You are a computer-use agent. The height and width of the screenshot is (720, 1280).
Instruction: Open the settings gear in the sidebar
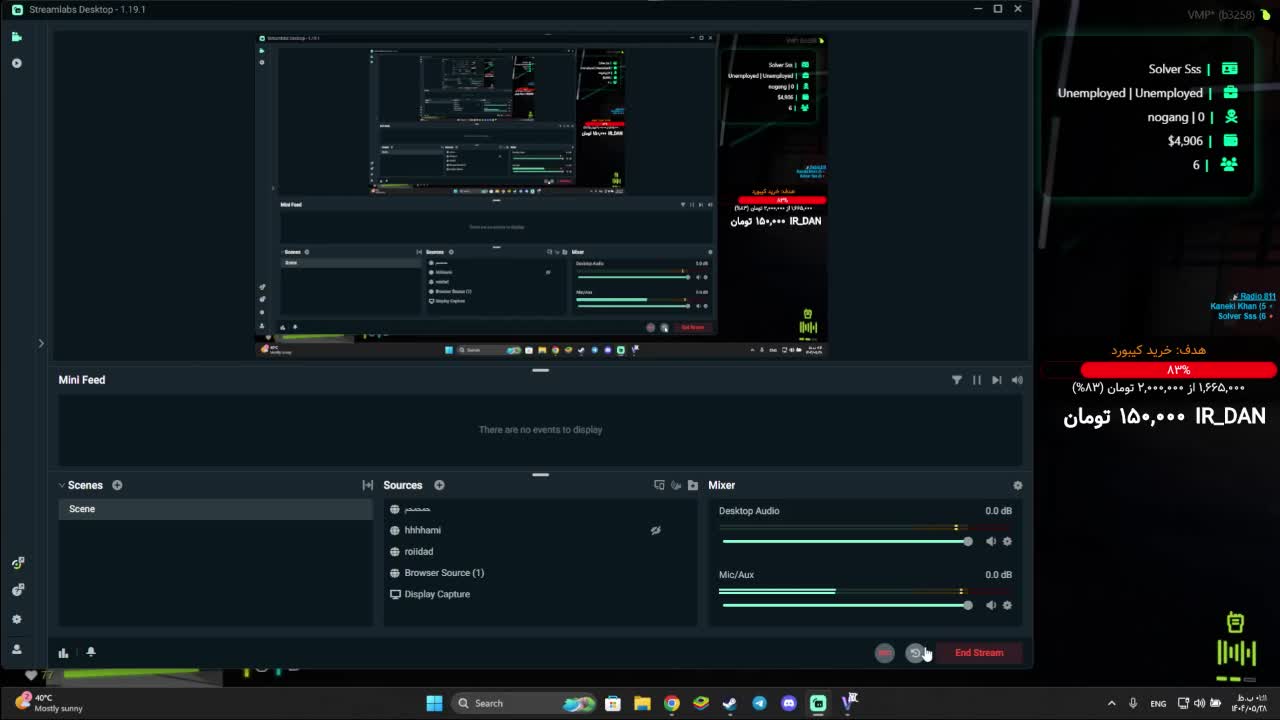tap(16, 619)
